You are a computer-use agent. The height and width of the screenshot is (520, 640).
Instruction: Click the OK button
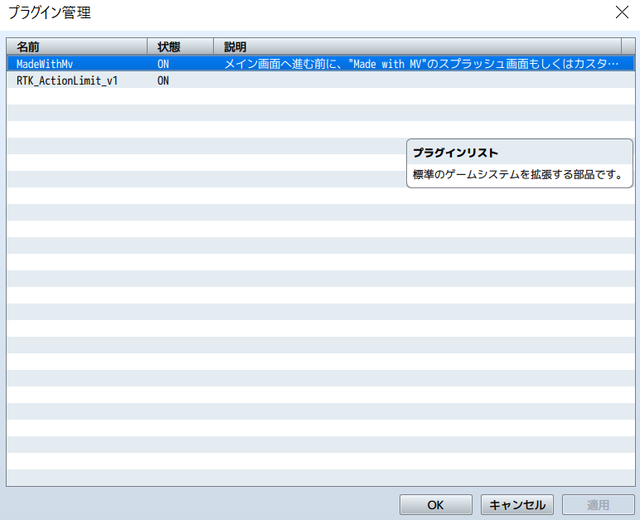[x=436, y=505]
